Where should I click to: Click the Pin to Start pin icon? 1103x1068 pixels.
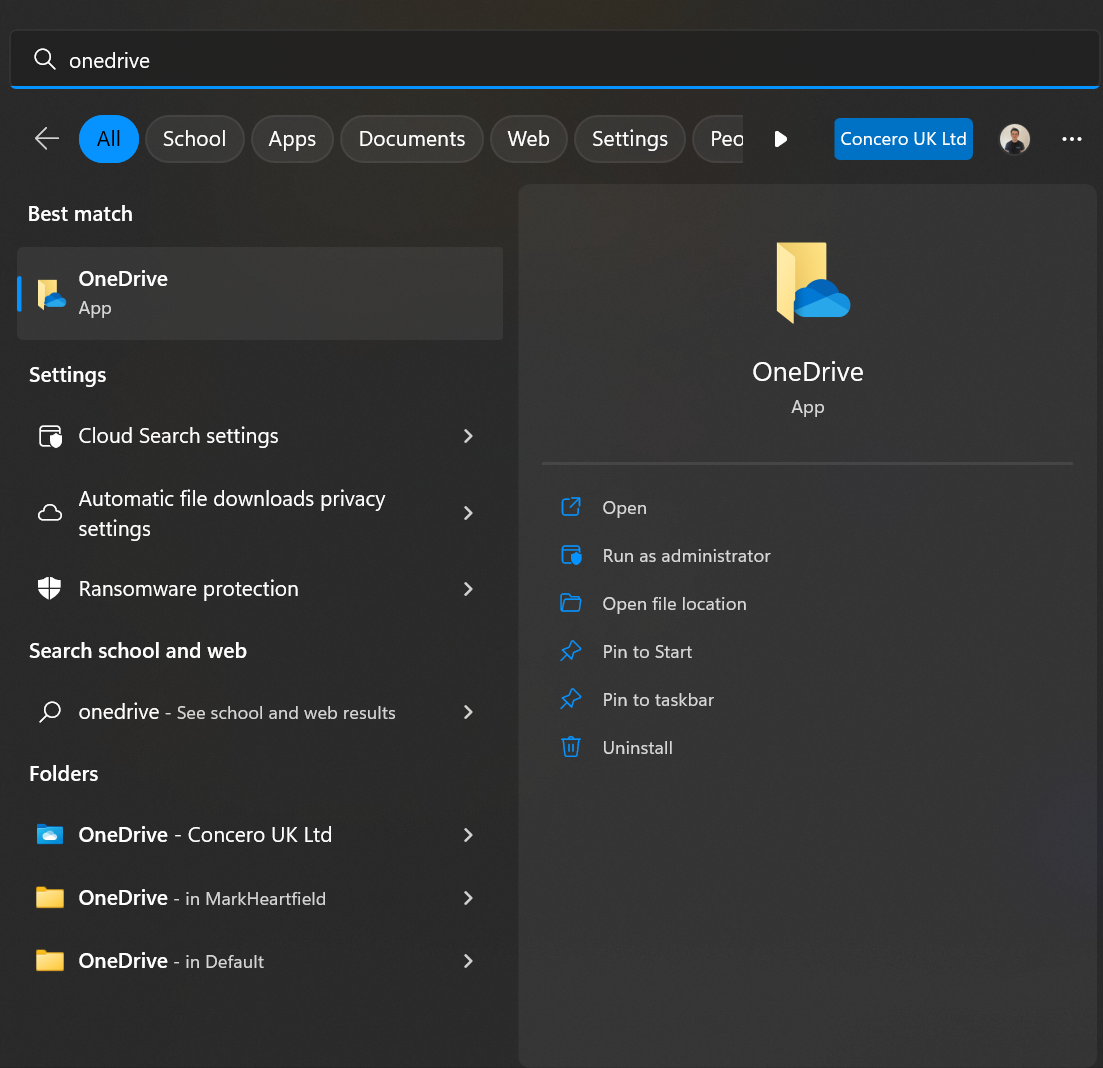(x=570, y=651)
